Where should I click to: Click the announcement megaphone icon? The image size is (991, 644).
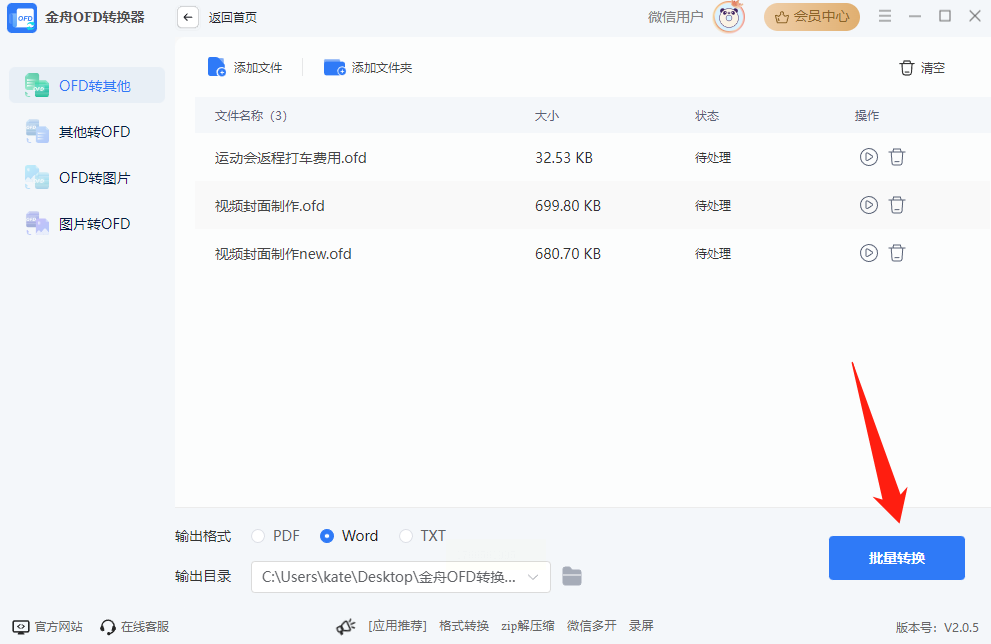point(346,626)
